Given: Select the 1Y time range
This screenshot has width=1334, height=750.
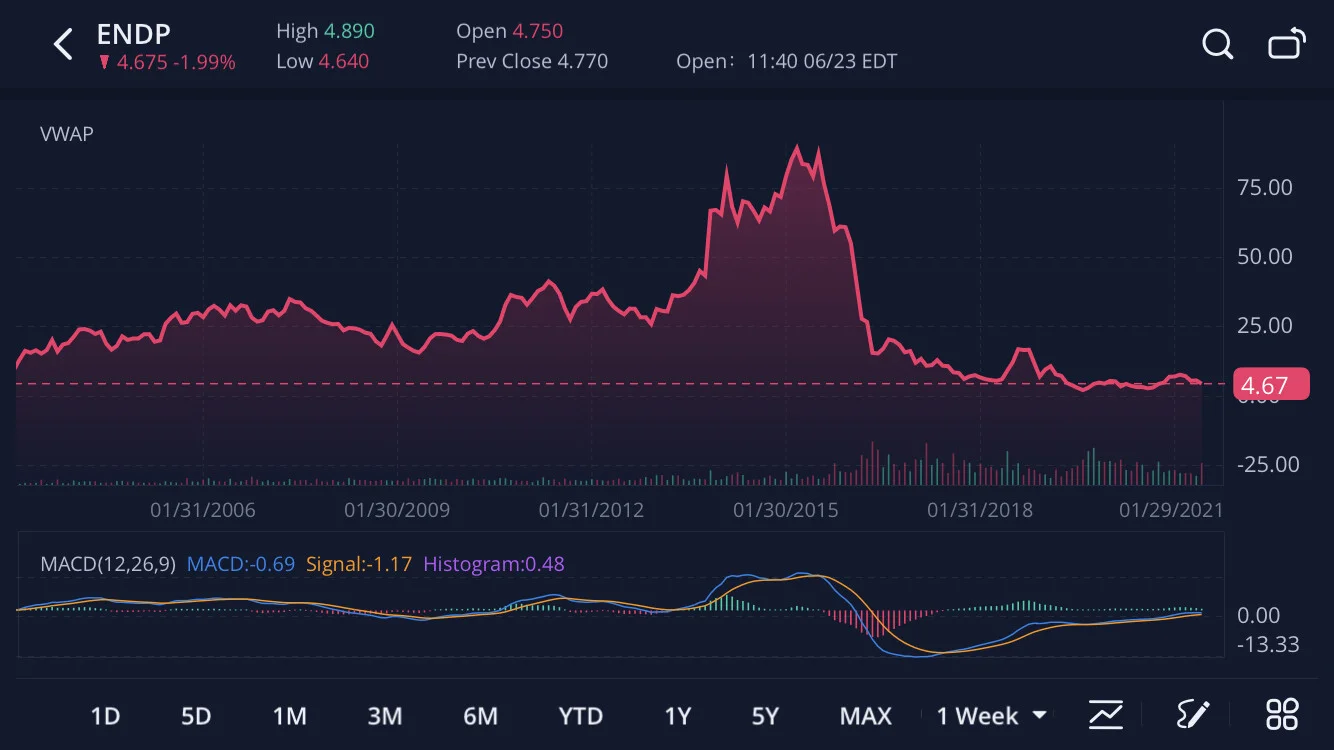Looking at the screenshot, I should point(678,716).
